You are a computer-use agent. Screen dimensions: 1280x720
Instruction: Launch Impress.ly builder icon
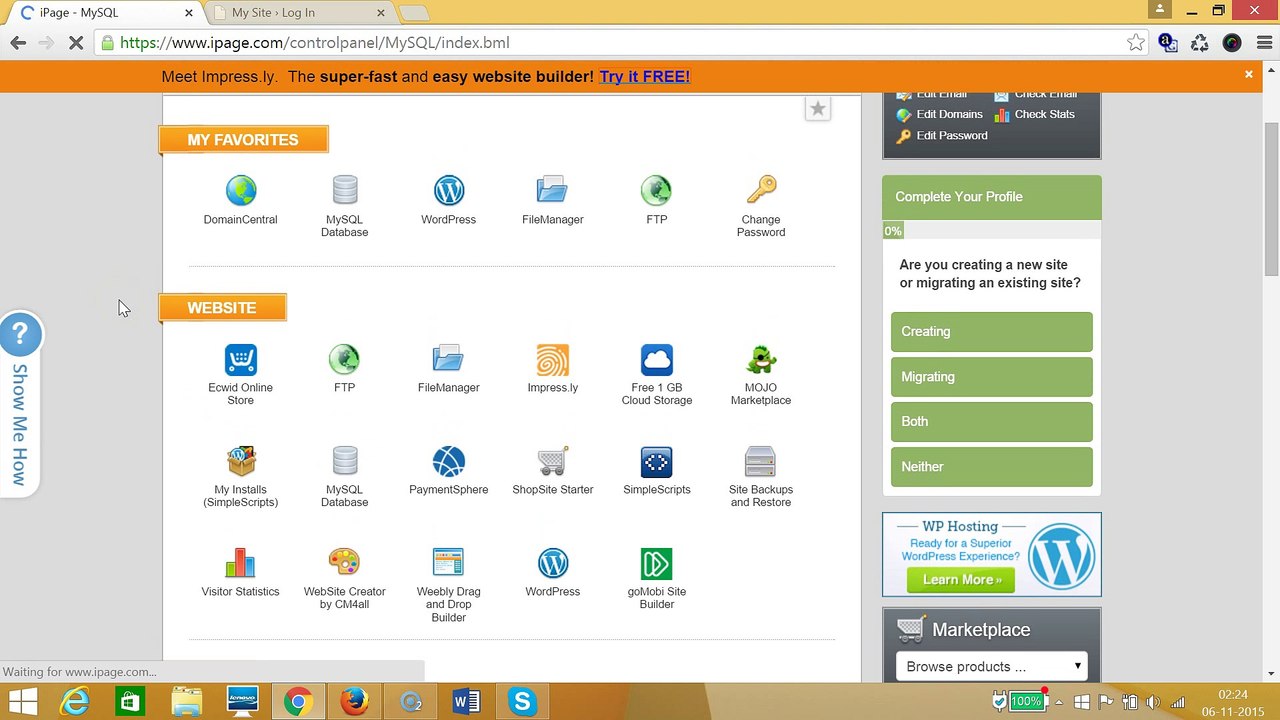tap(552, 360)
